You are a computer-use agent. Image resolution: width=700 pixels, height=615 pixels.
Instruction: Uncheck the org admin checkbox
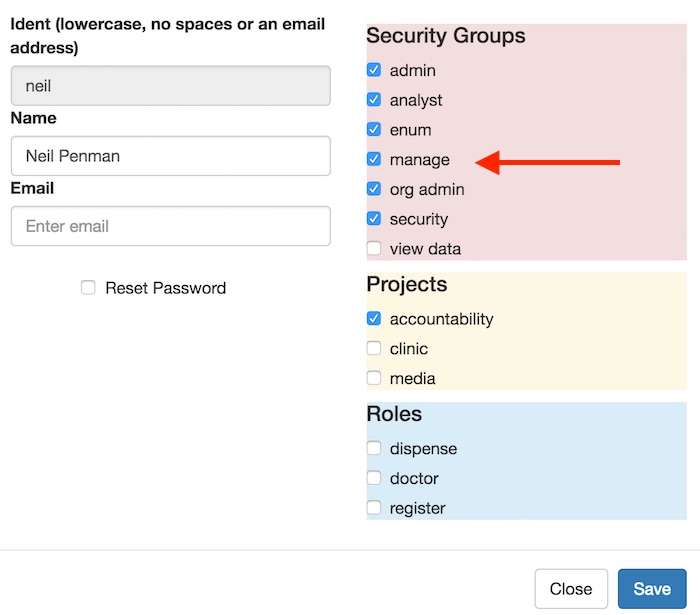tap(374, 189)
